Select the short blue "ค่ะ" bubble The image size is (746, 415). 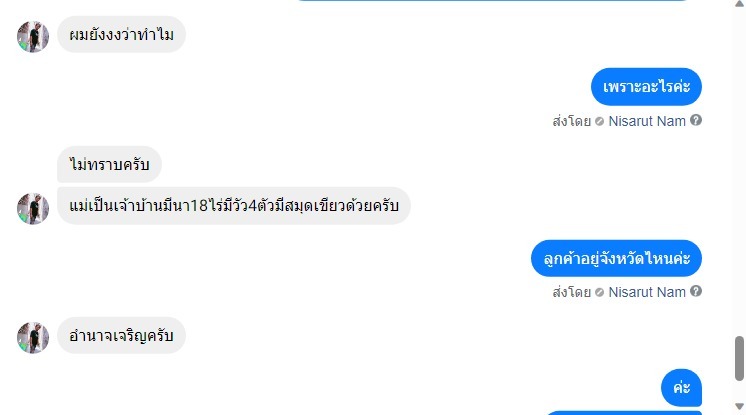click(681, 387)
